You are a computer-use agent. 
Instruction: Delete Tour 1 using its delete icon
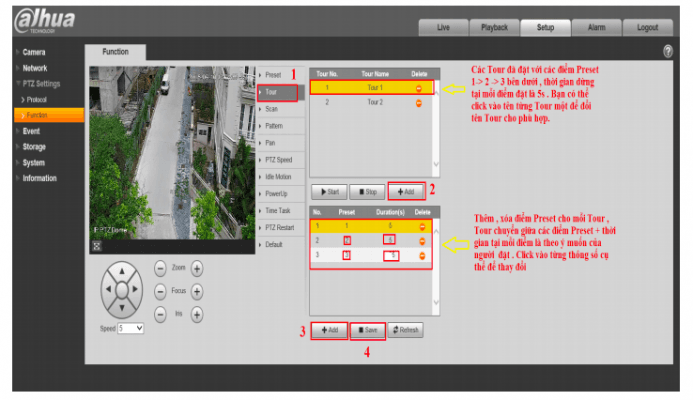tap(419, 88)
